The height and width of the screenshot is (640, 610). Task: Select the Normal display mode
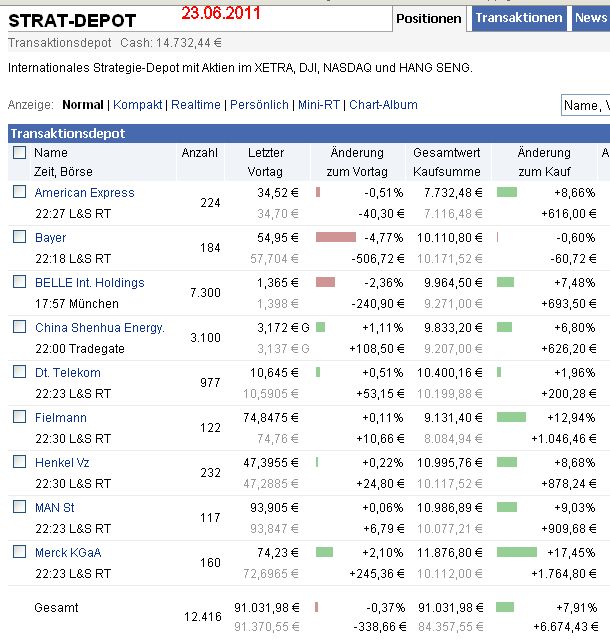point(83,105)
